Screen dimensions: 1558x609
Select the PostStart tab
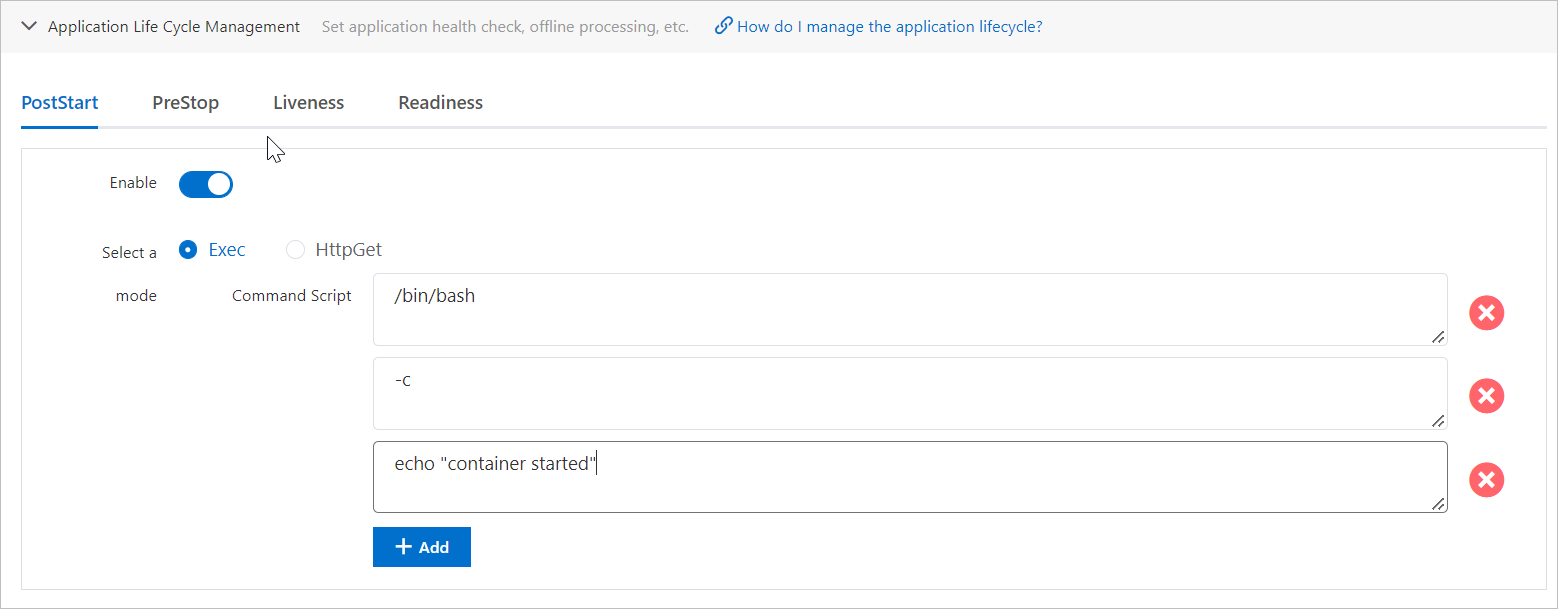pyautogui.click(x=59, y=103)
